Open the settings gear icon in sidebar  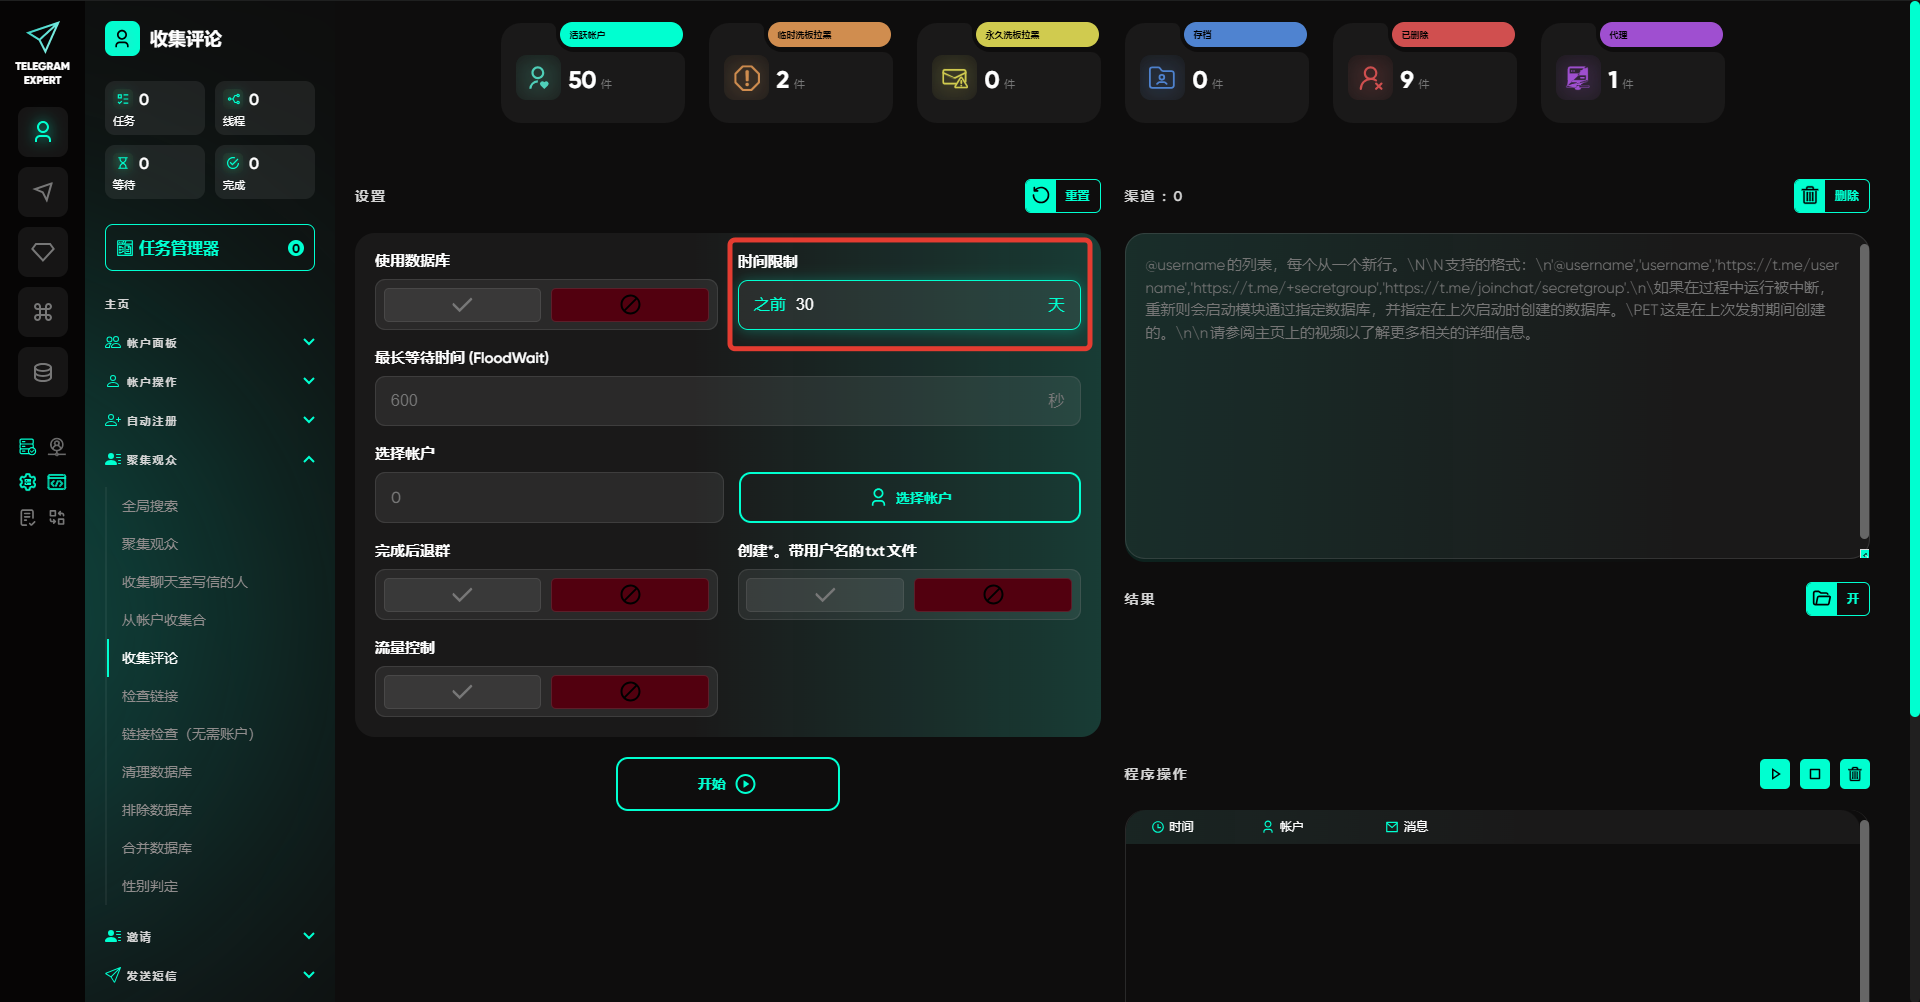(28, 482)
